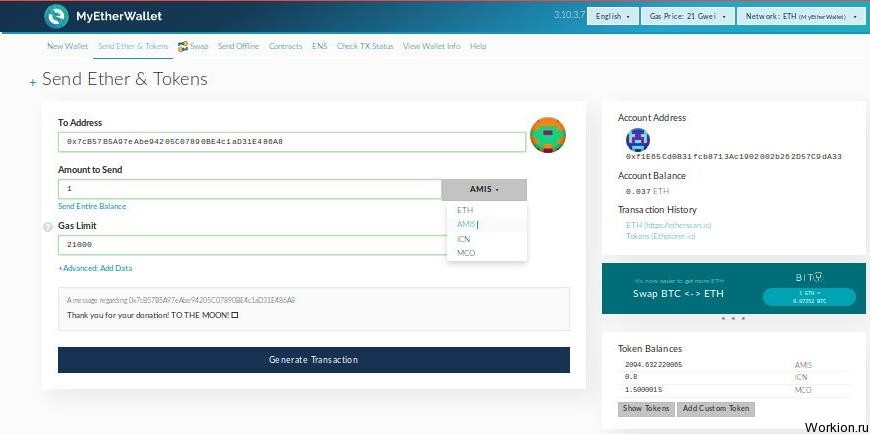Viewport: 870px width, 434px height.
Task: Click the Generate Transaction button
Action: pyautogui.click(x=313, y=360)
